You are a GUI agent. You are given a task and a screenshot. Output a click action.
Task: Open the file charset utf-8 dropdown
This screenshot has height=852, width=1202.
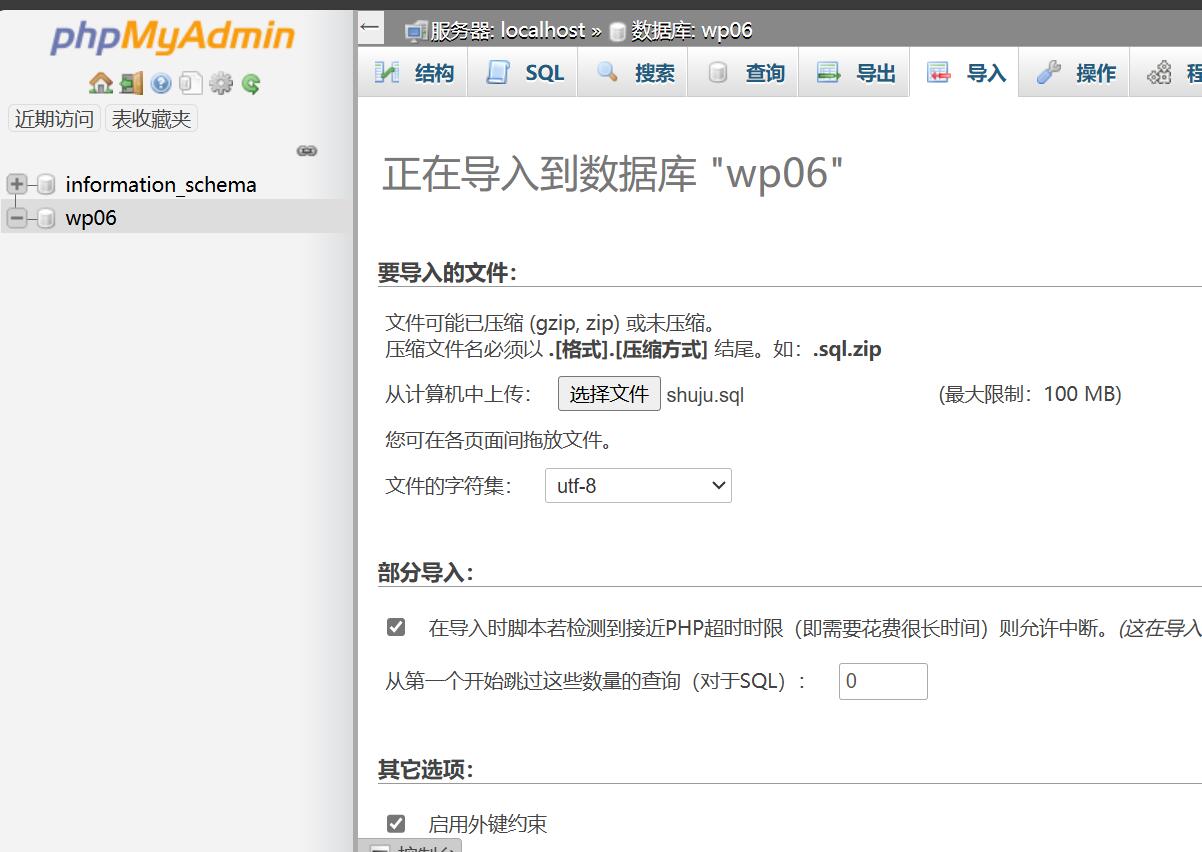tap(638, 486)
